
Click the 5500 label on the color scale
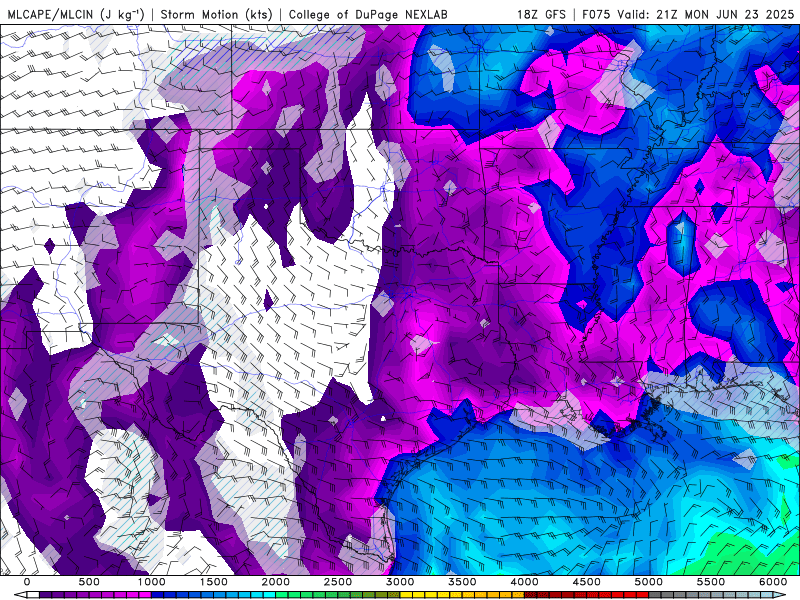coord(711,582)
